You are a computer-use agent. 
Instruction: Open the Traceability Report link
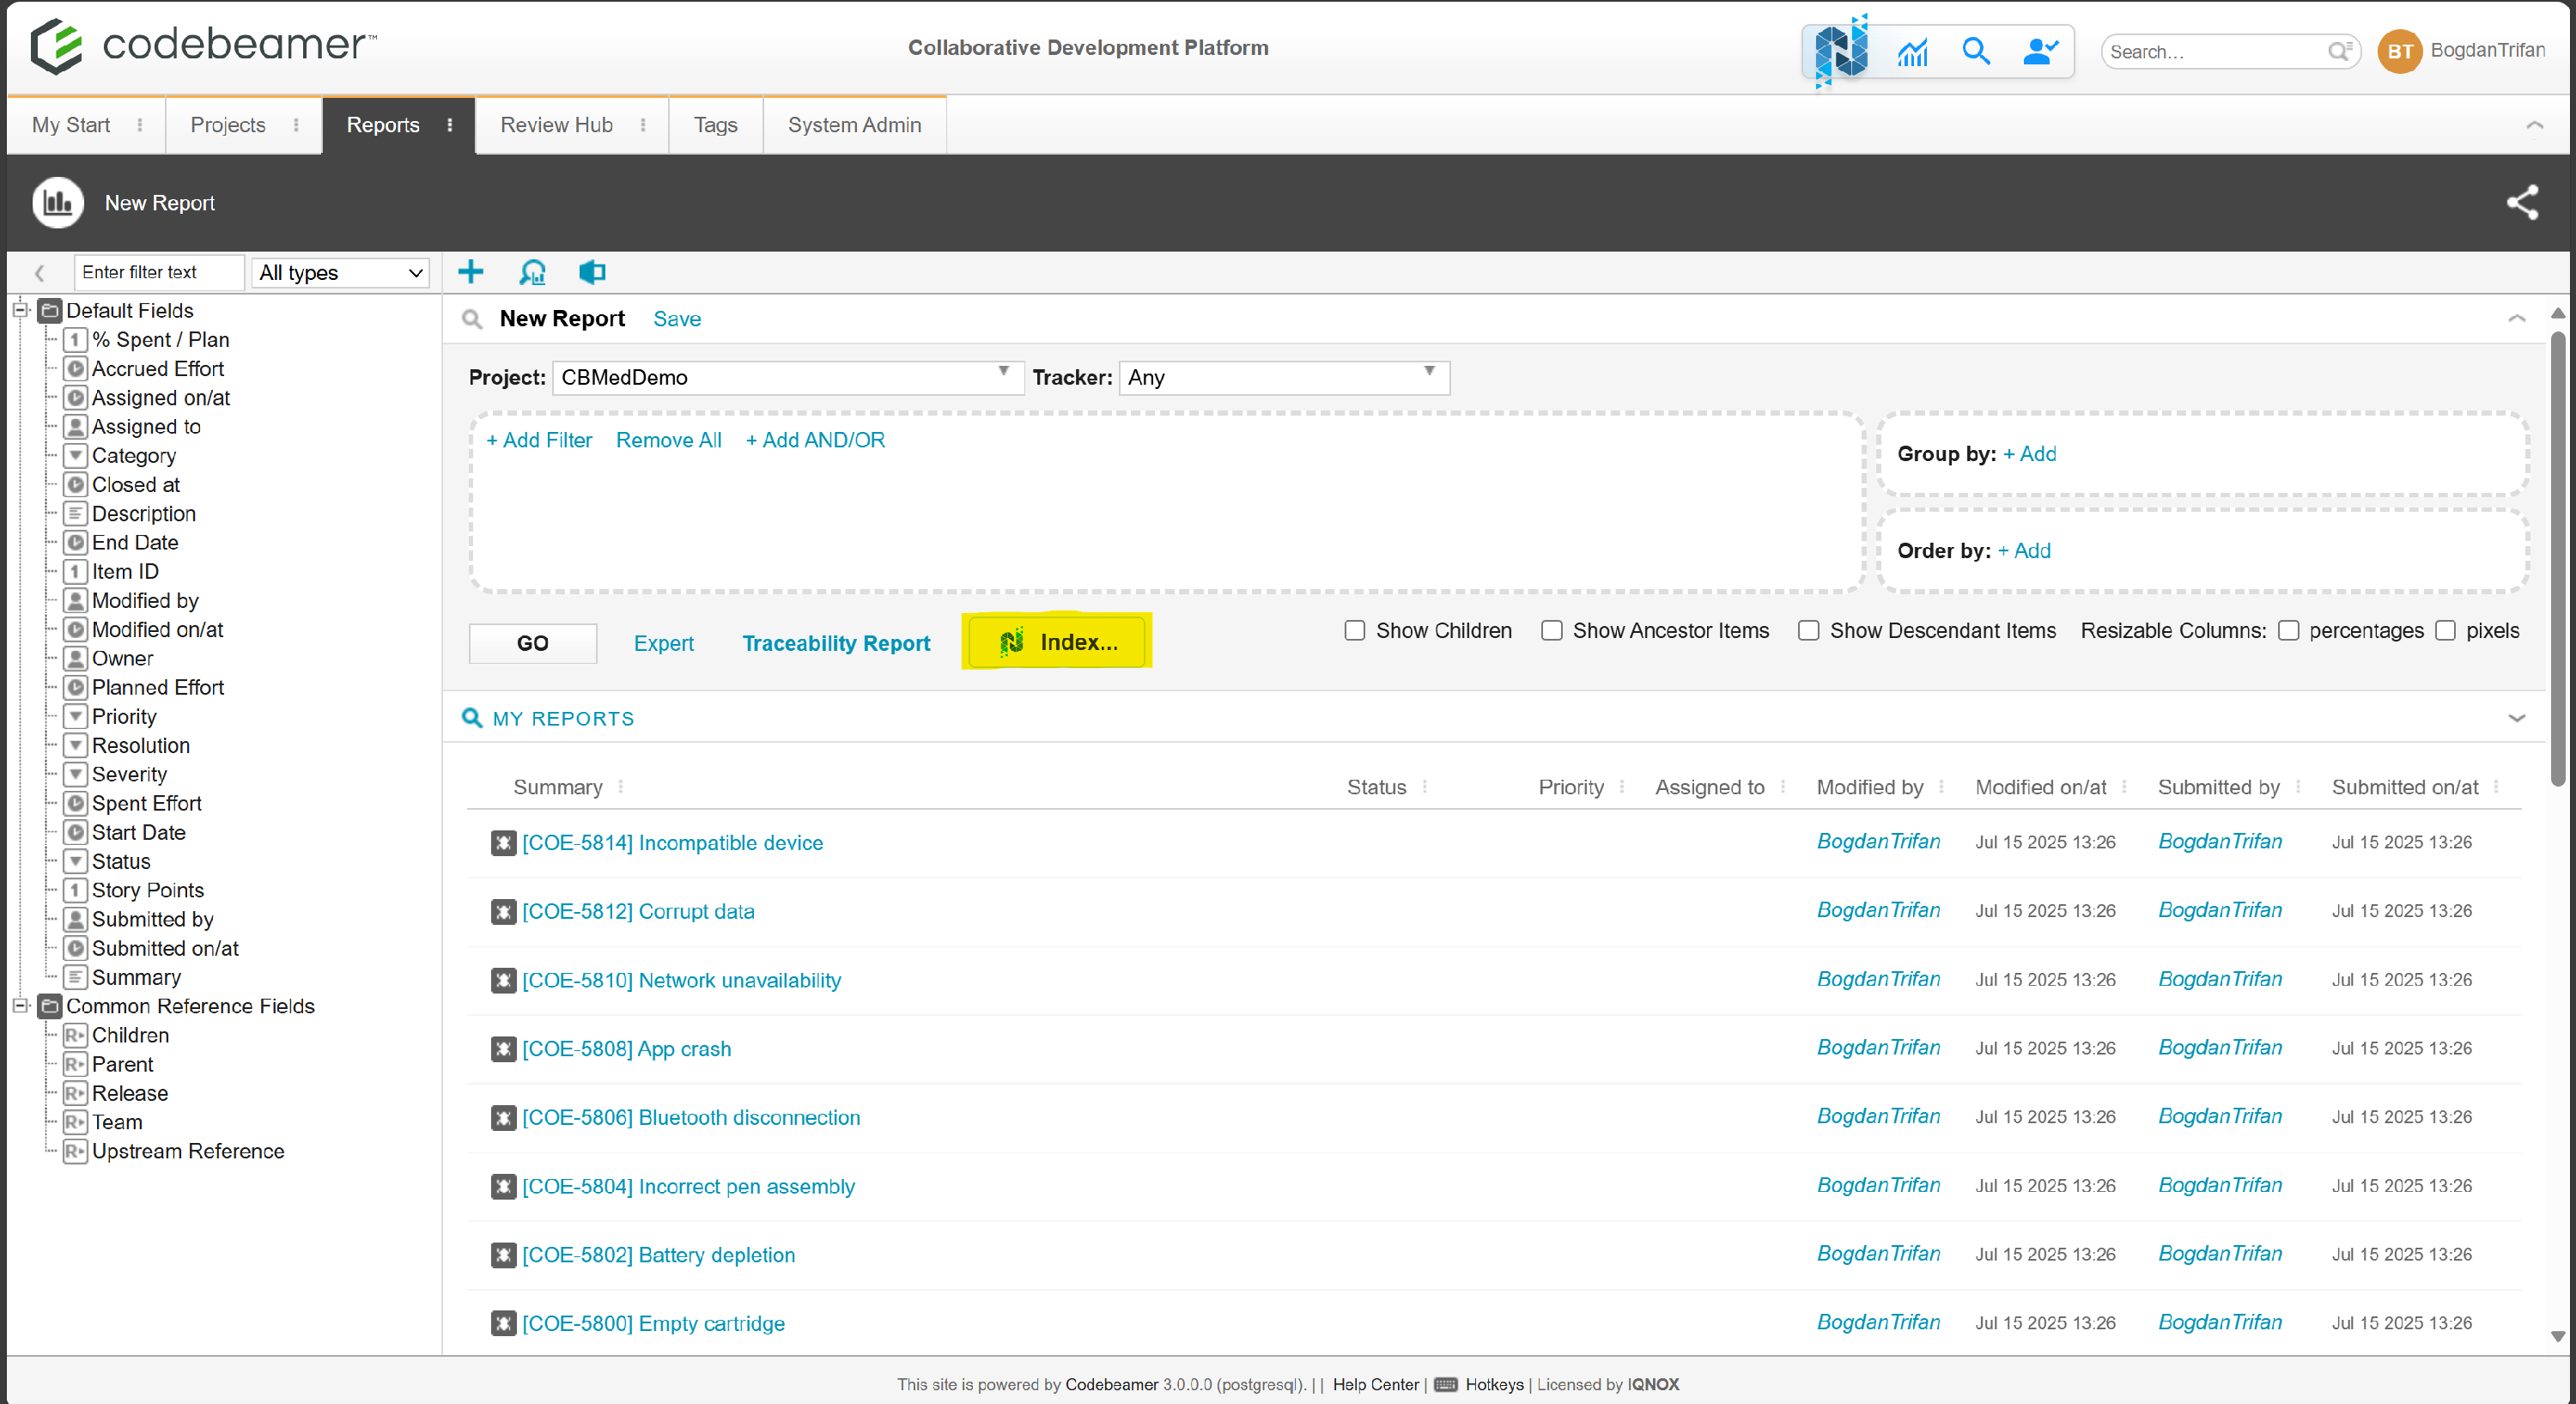(835, 643)
